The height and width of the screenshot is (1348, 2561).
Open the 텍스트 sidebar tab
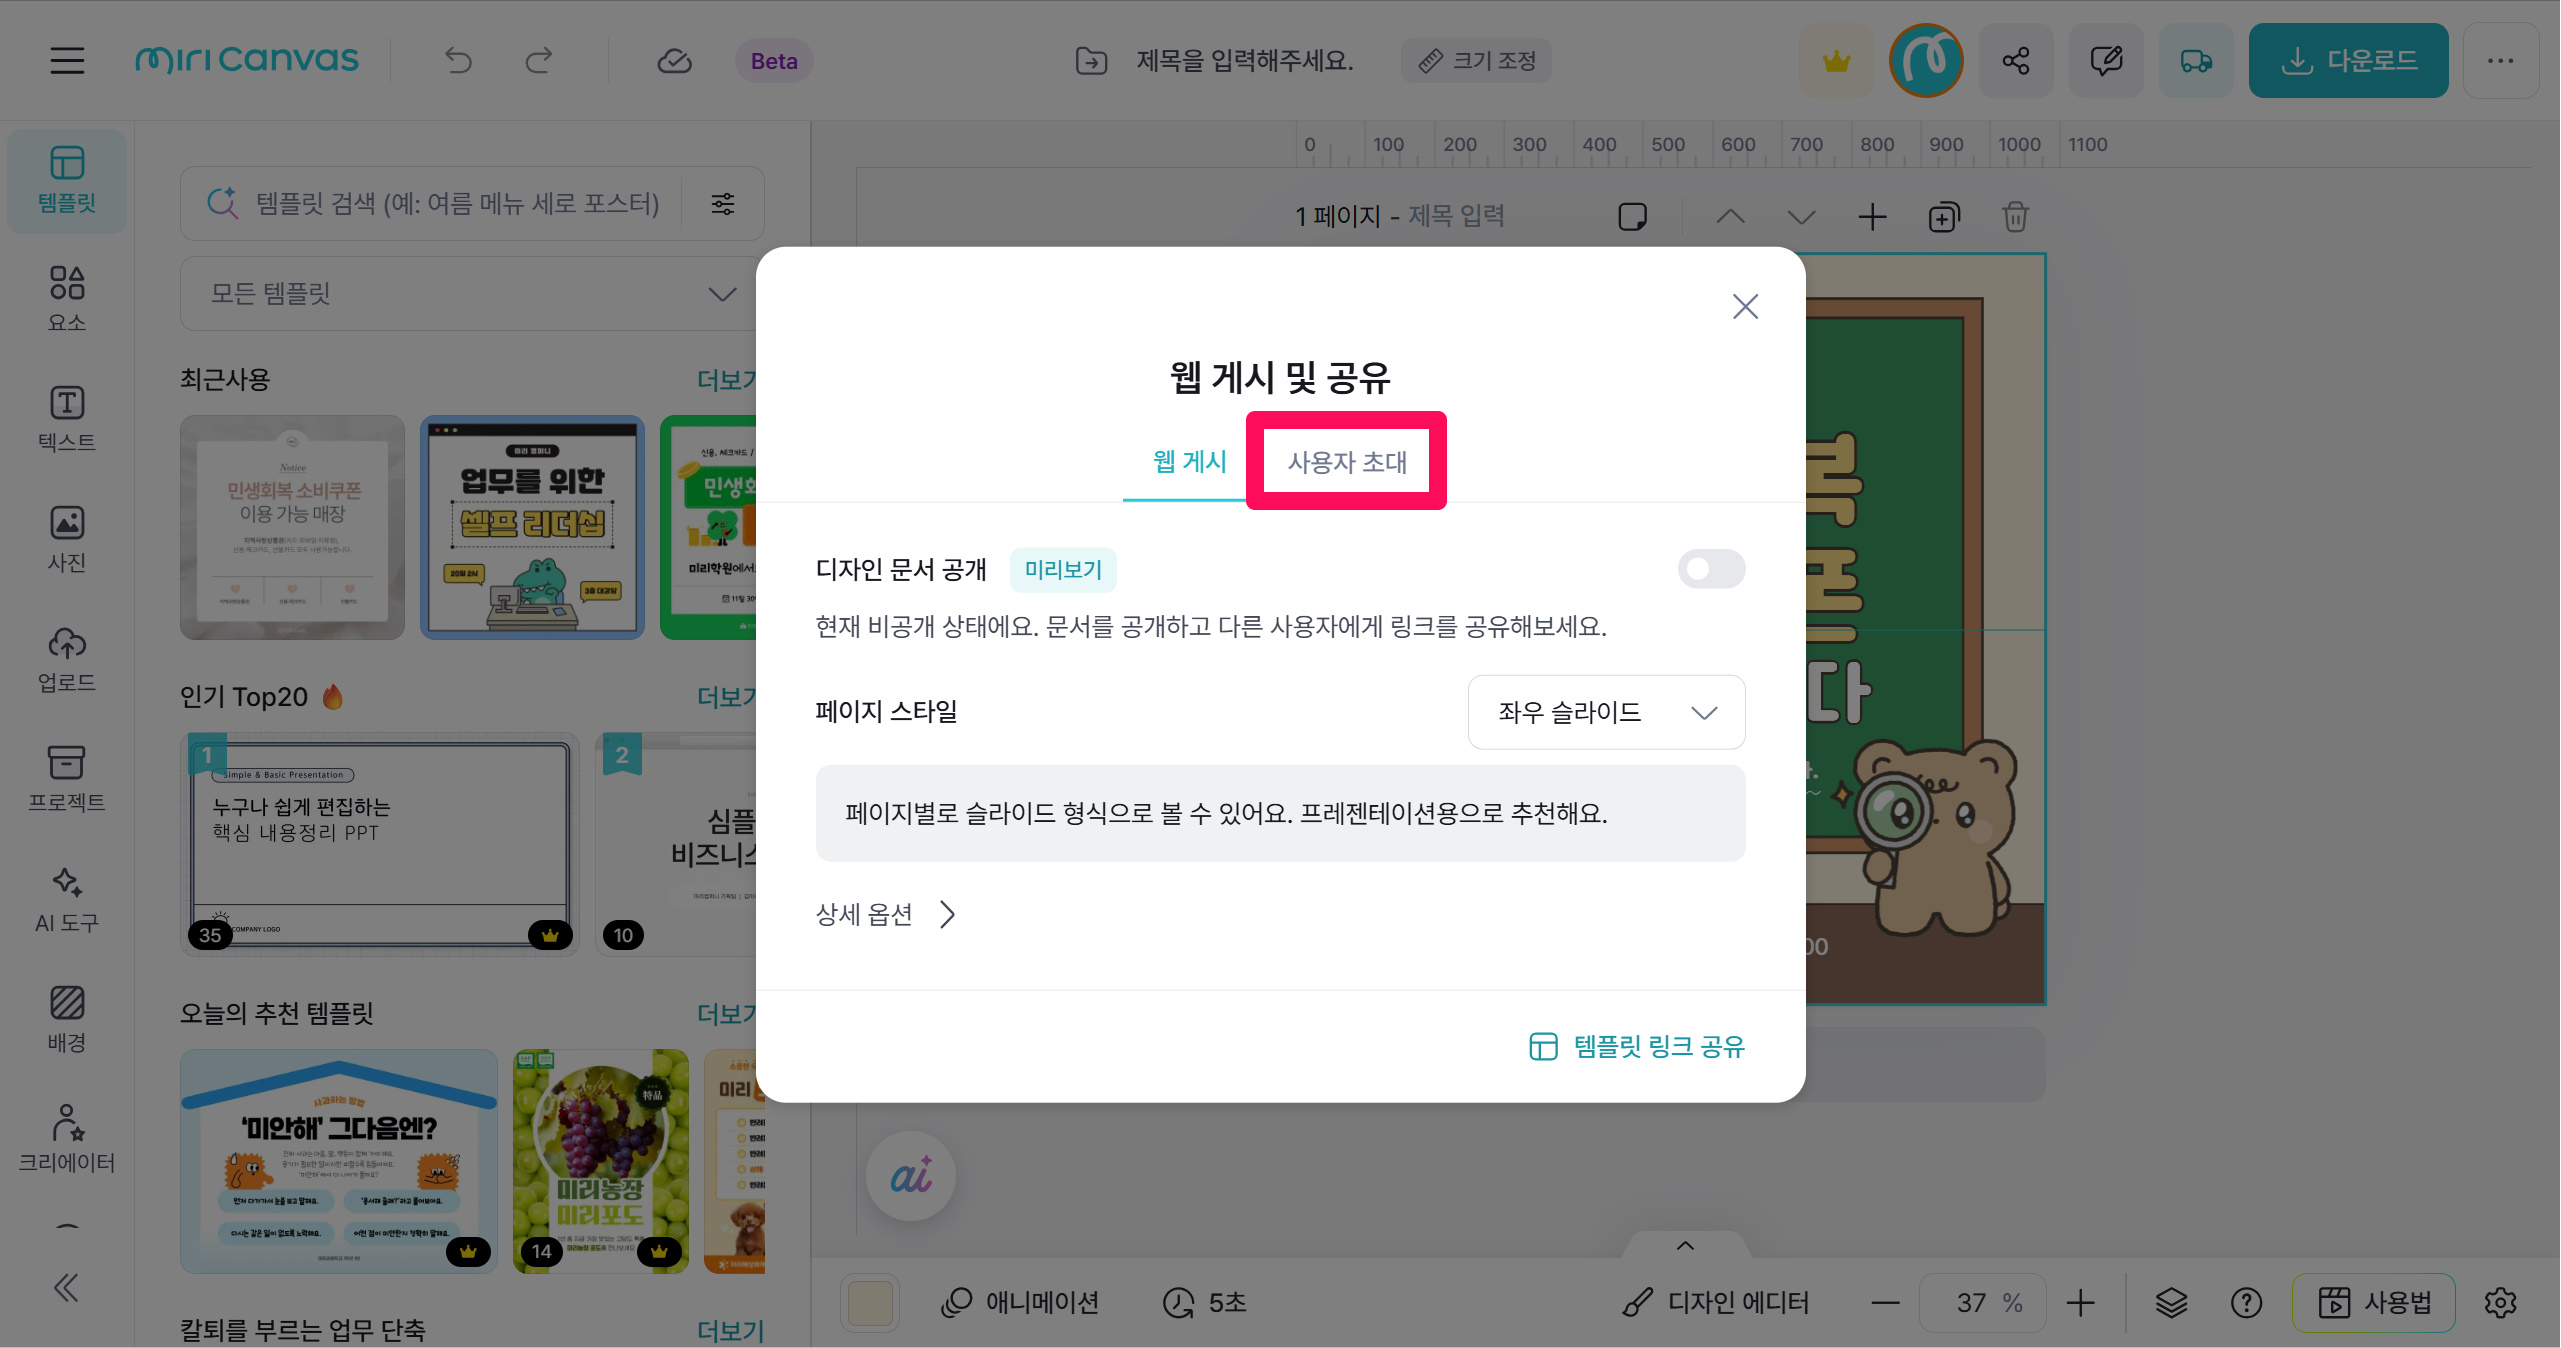pos(67,419)
